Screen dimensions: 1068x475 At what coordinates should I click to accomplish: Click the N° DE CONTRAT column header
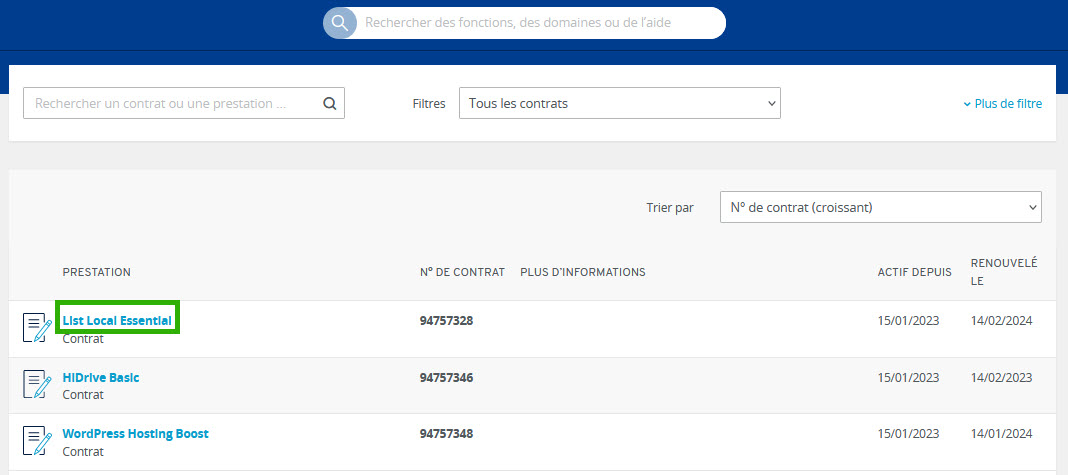[462, 272]
